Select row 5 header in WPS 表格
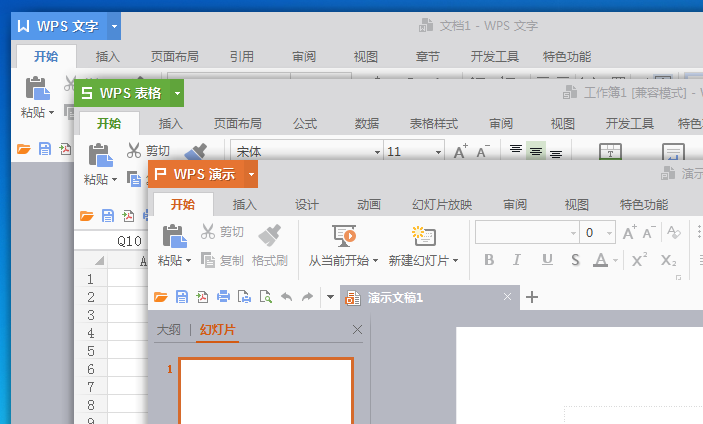This screenshot has height=424, width=703. (91, 351)
